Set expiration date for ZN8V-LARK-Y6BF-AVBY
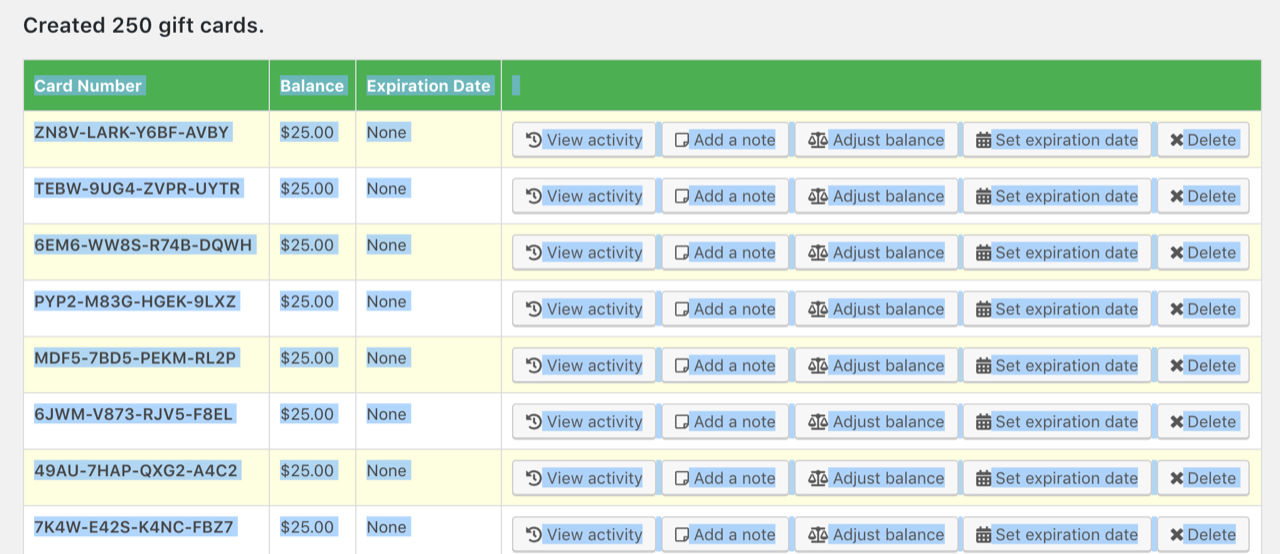This screenshot has width=1280, height=554. tap(1057, 140)
